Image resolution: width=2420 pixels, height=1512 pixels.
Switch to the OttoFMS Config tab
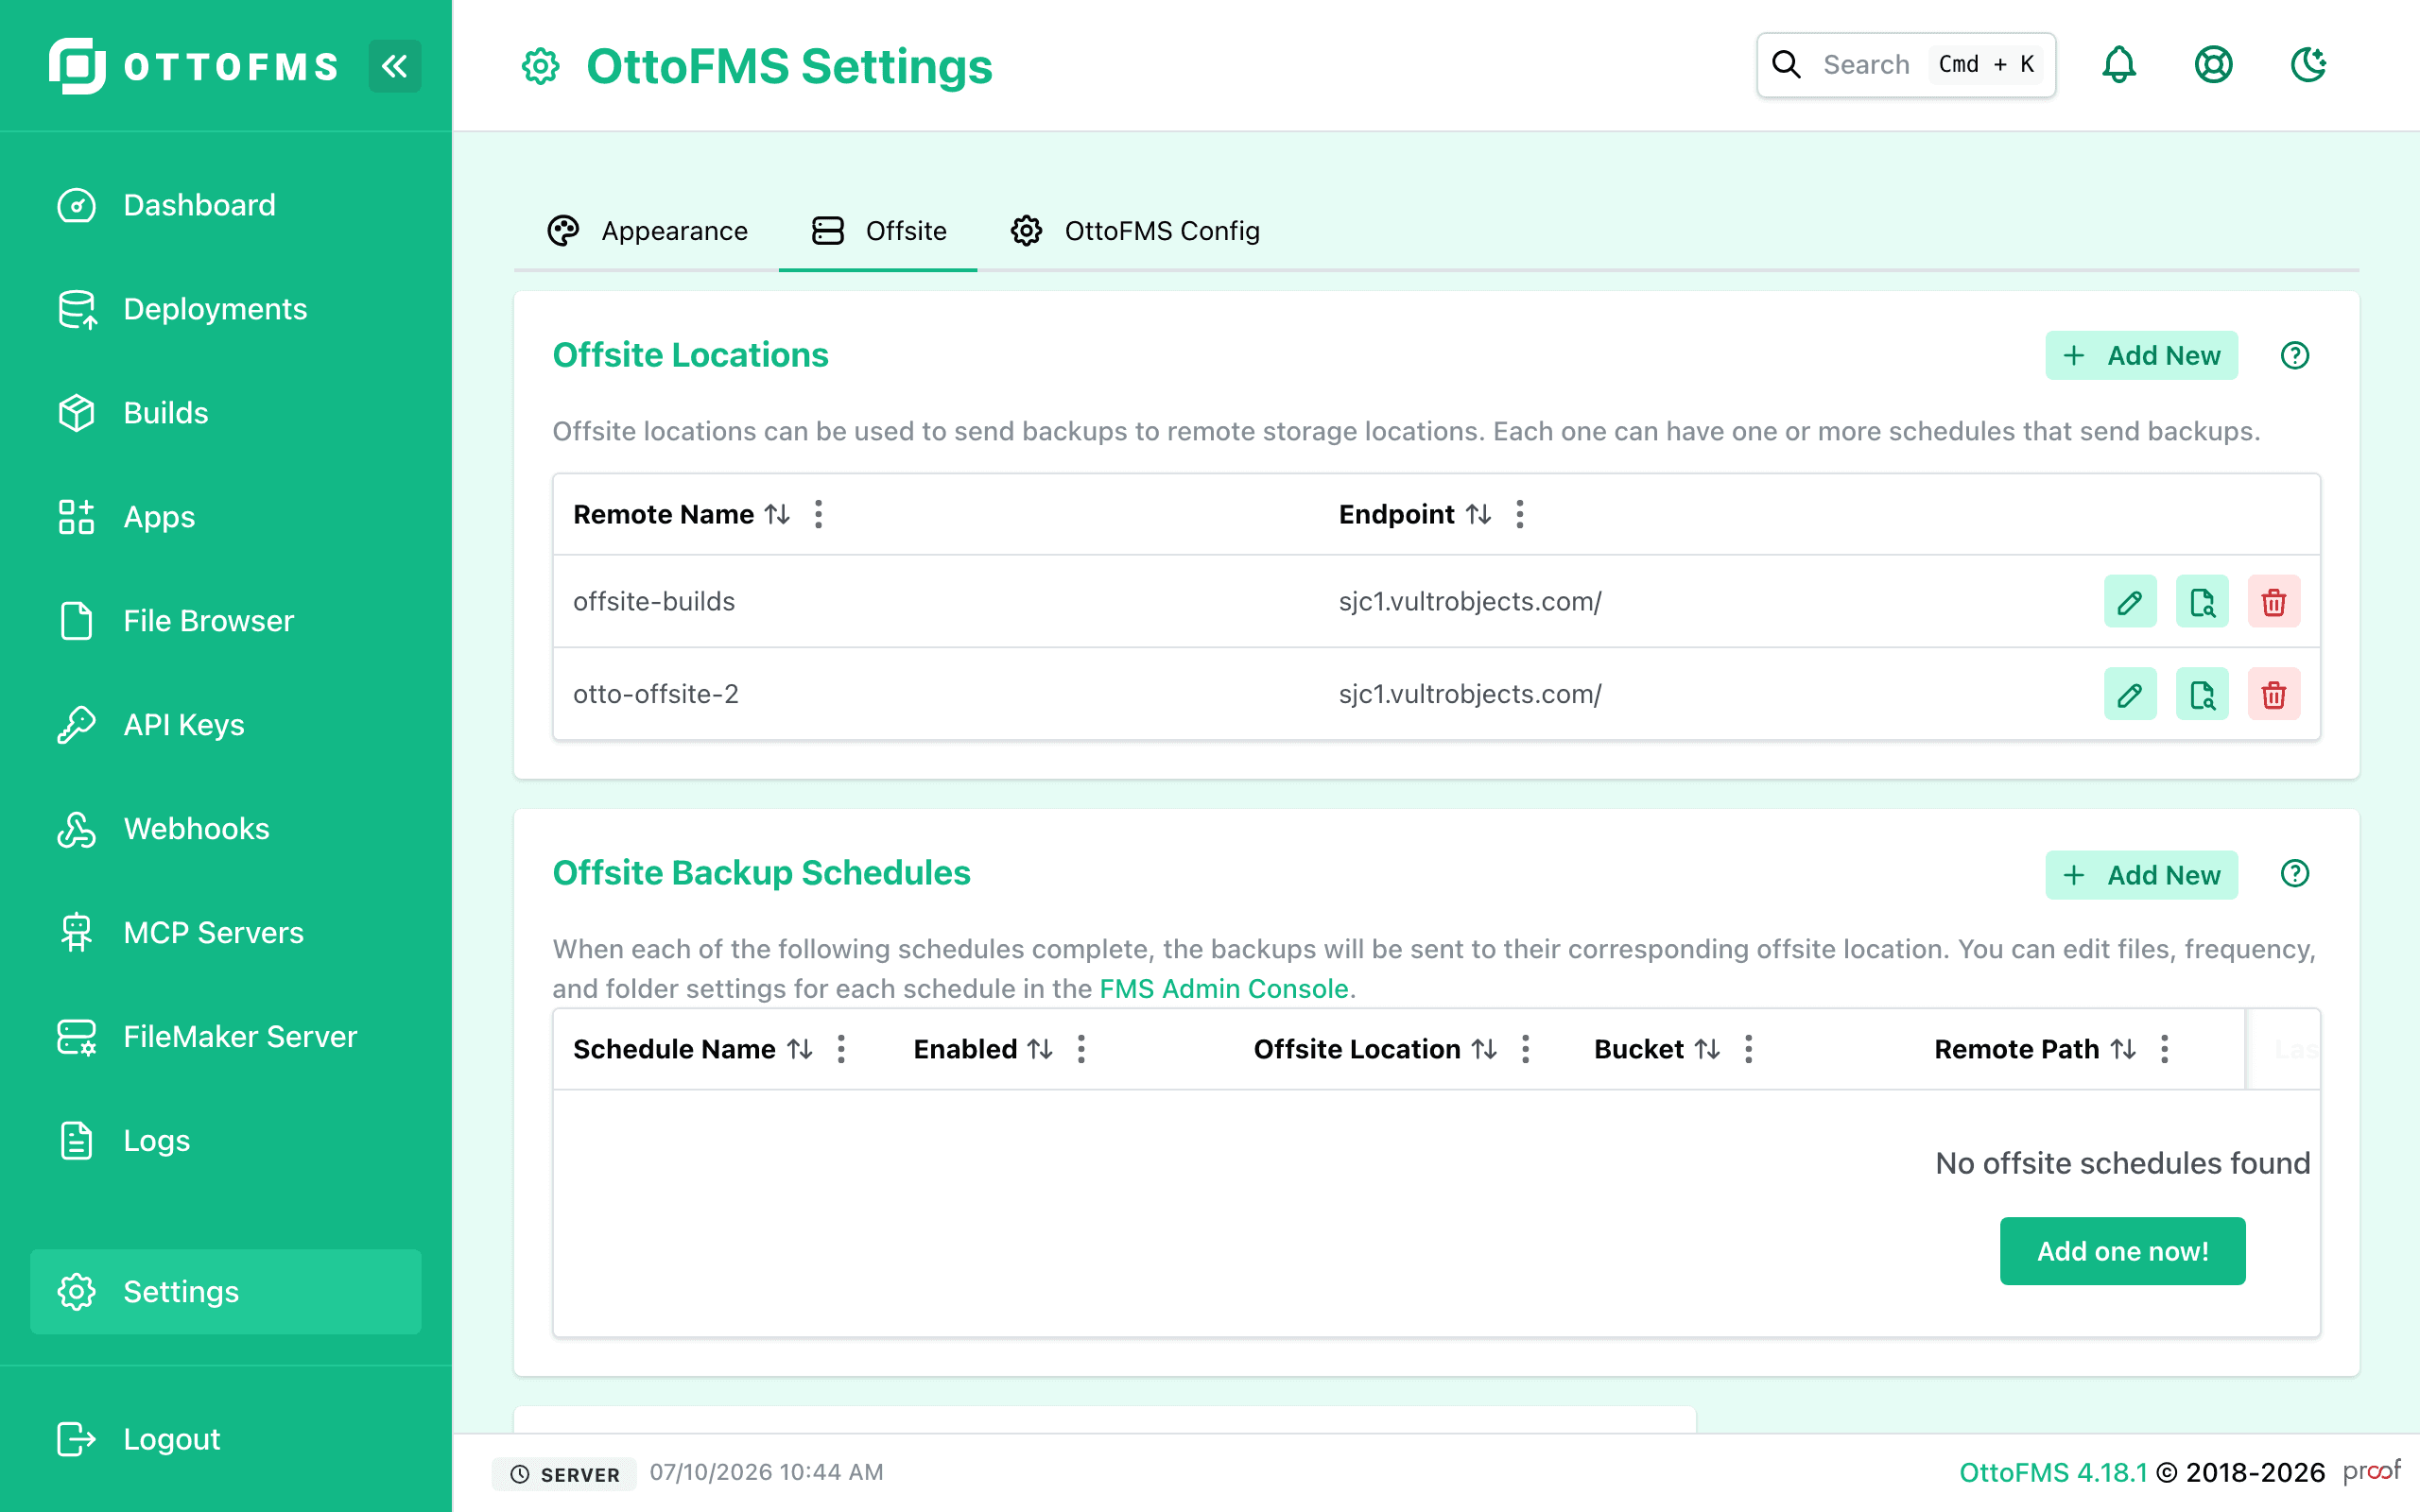point(1134,231)
